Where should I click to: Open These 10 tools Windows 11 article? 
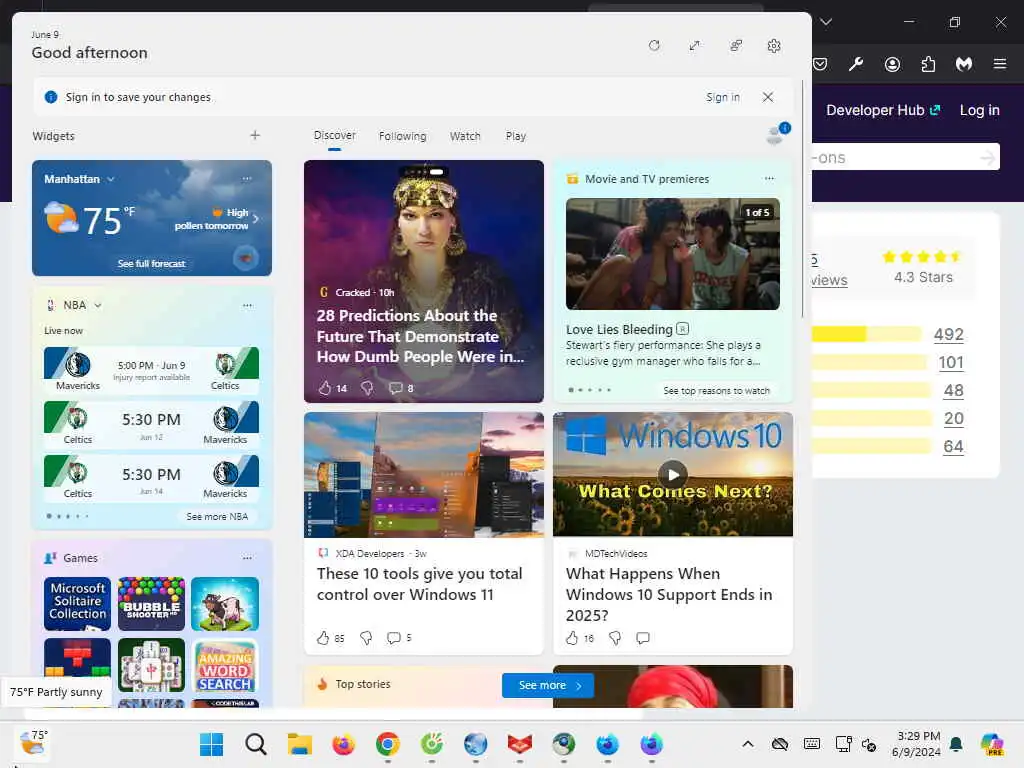(x=419, y=584)
